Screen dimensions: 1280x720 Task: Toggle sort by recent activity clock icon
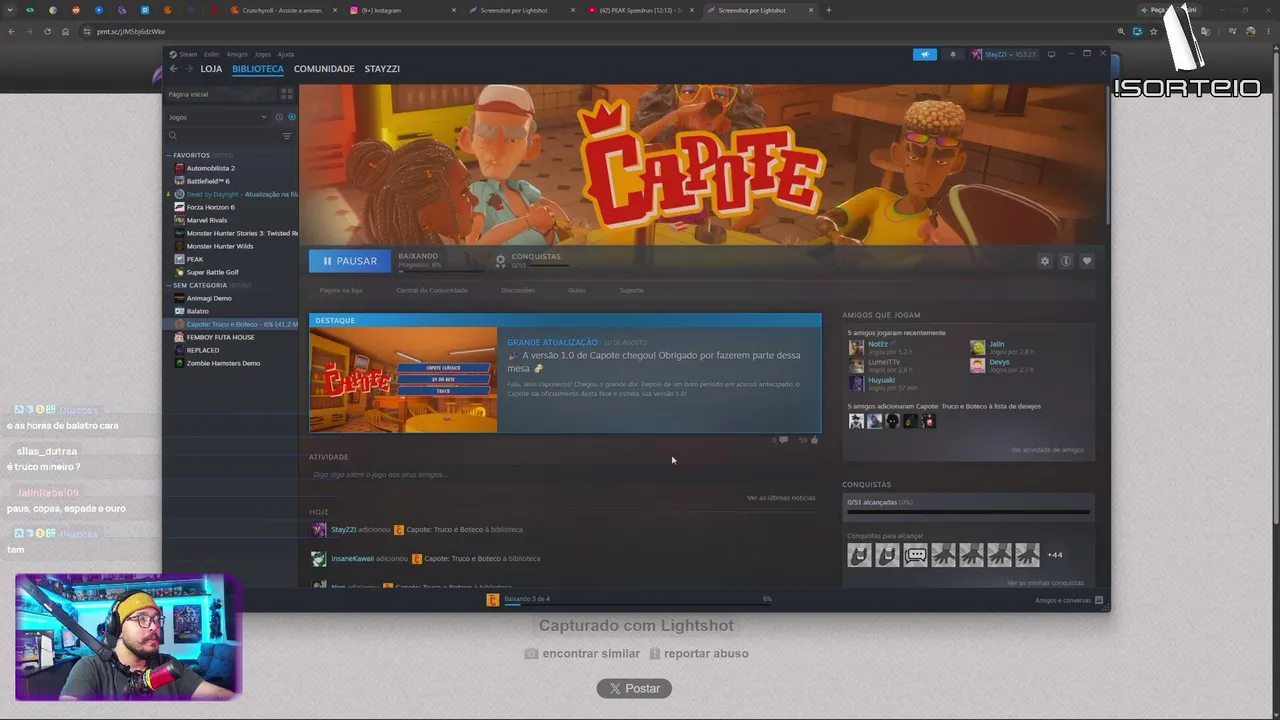279,117
